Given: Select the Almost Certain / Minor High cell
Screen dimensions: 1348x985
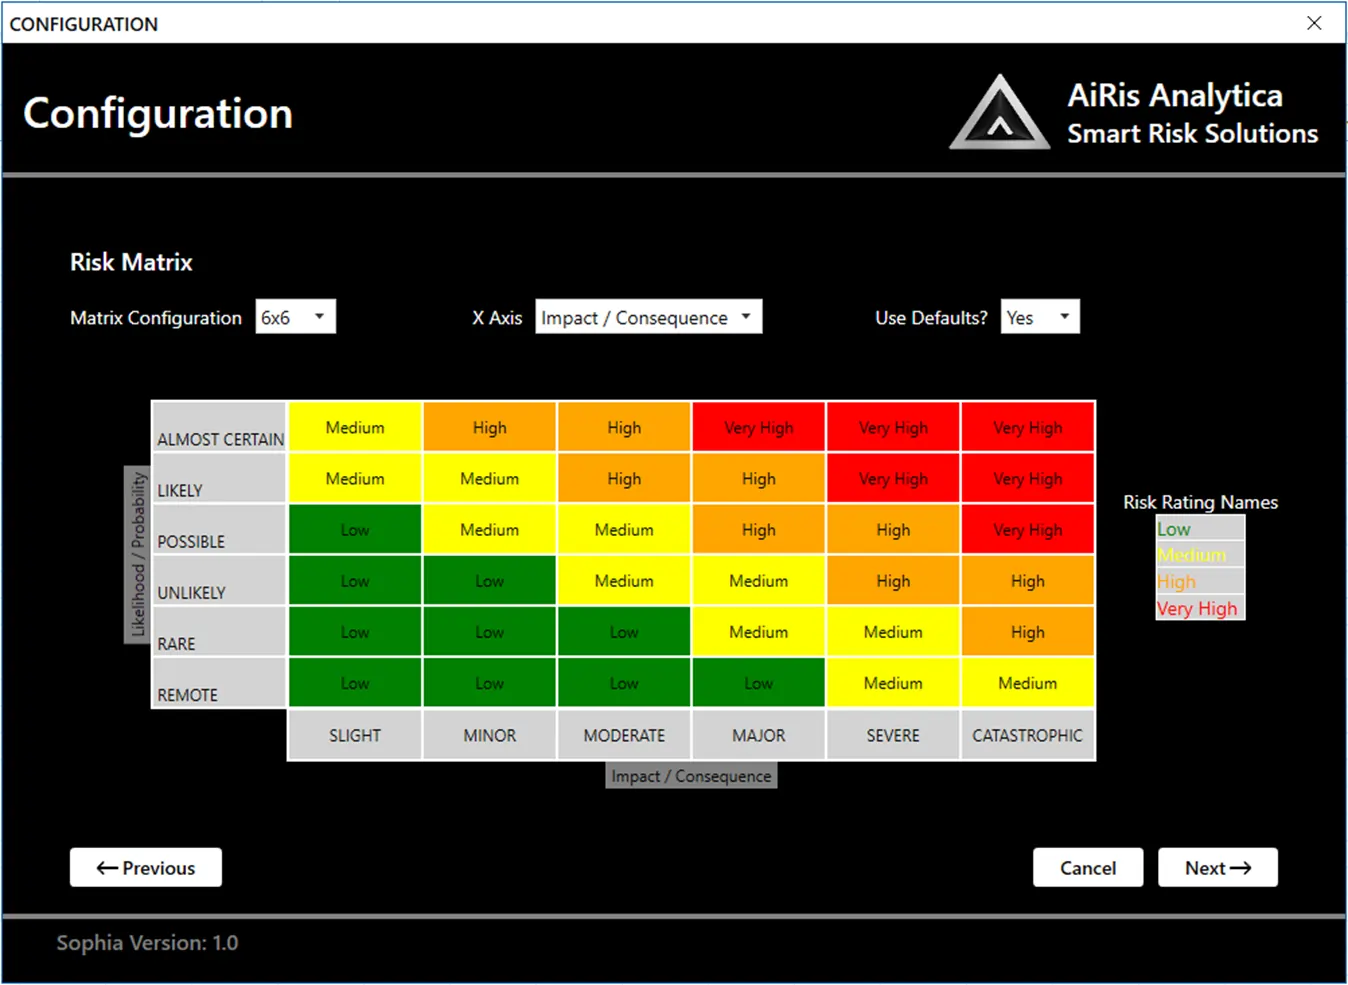Looking at the screenshot, I should click(490, 427).
